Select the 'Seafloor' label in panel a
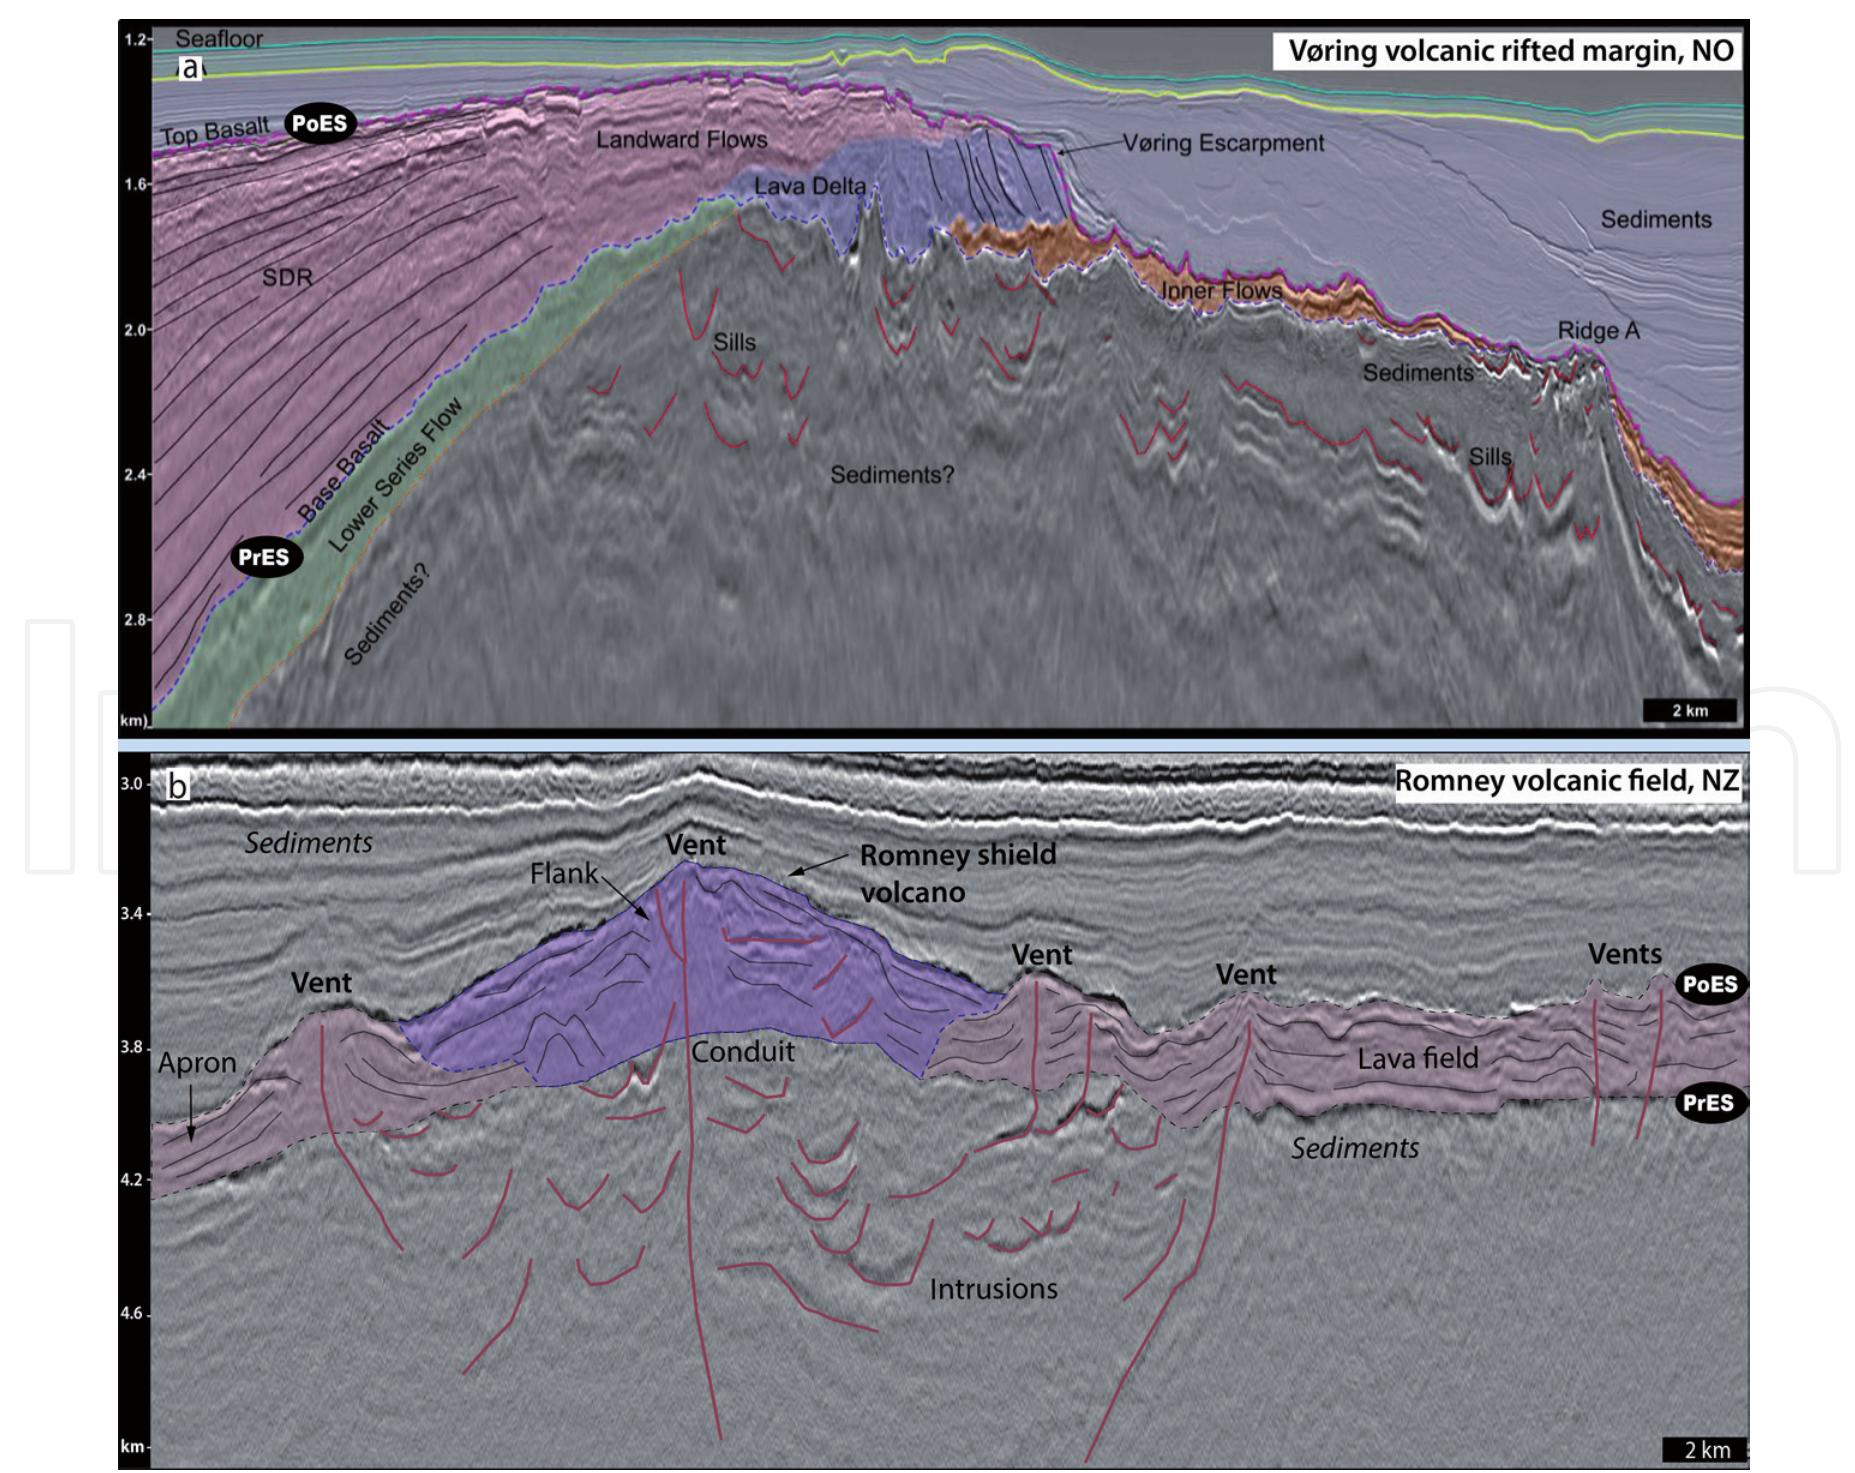This screenshot has height=1473, width=1855. [x=219, y=39]
